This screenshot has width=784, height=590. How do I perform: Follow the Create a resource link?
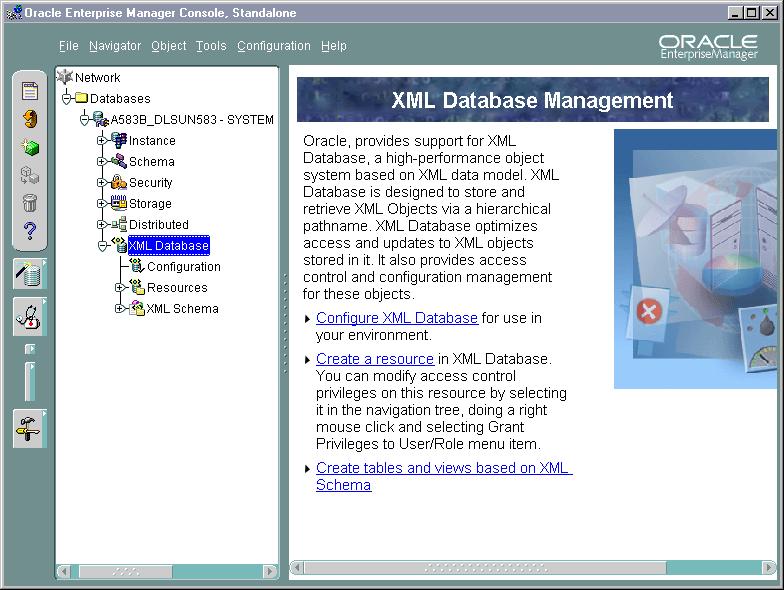(x=375, y=359)
